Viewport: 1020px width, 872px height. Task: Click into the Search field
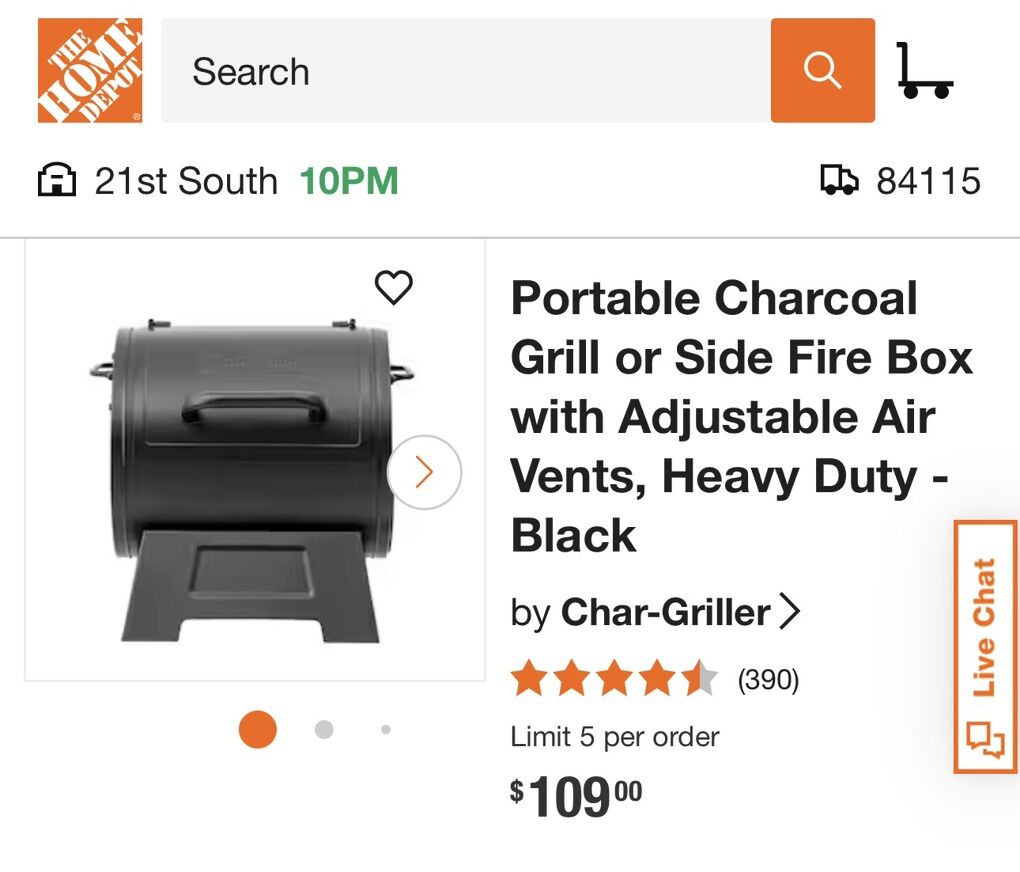(465, 71)
